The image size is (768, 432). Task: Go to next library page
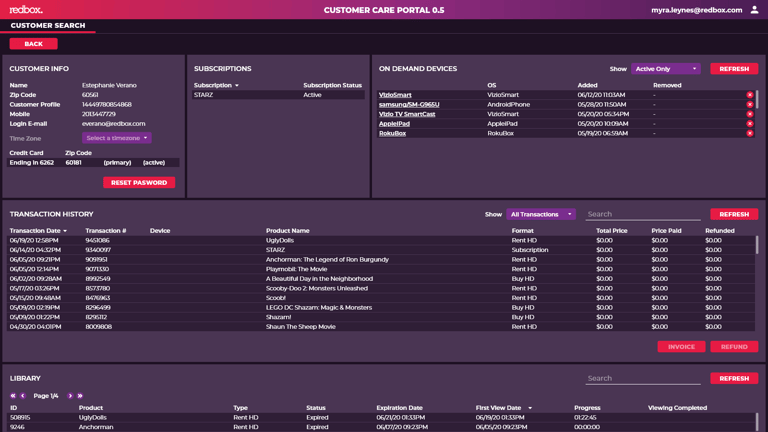click(x=70, y=396)
